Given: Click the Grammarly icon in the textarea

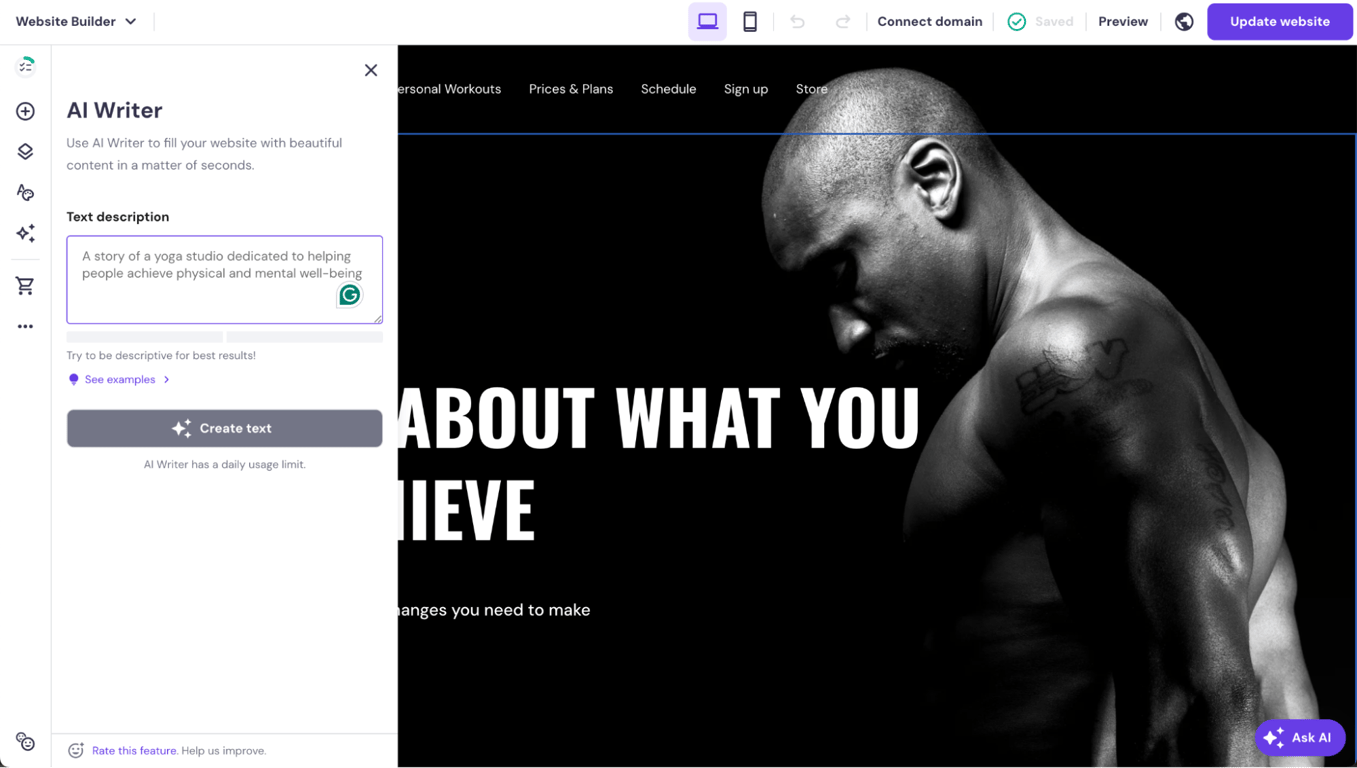Looking at the screenshot, I should point(349,295).
